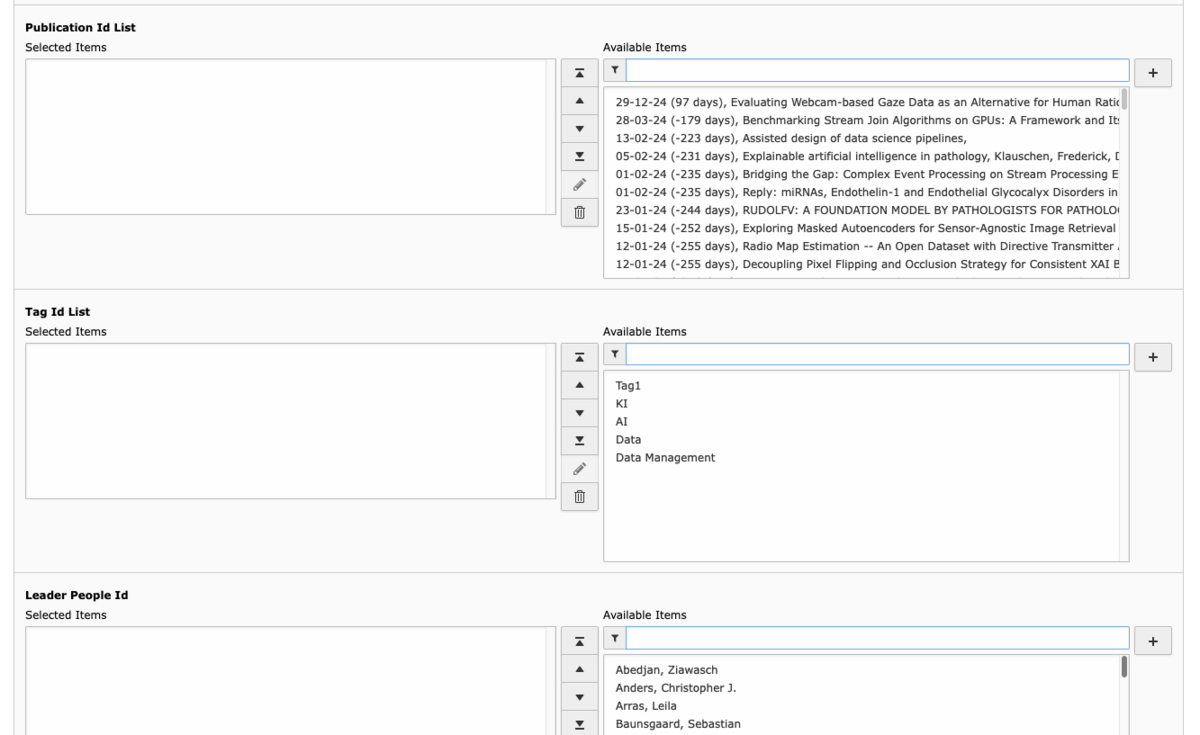1200x735 pixels.
Task: Click the publication available items scrollbar
Action: pos(1124,99)
